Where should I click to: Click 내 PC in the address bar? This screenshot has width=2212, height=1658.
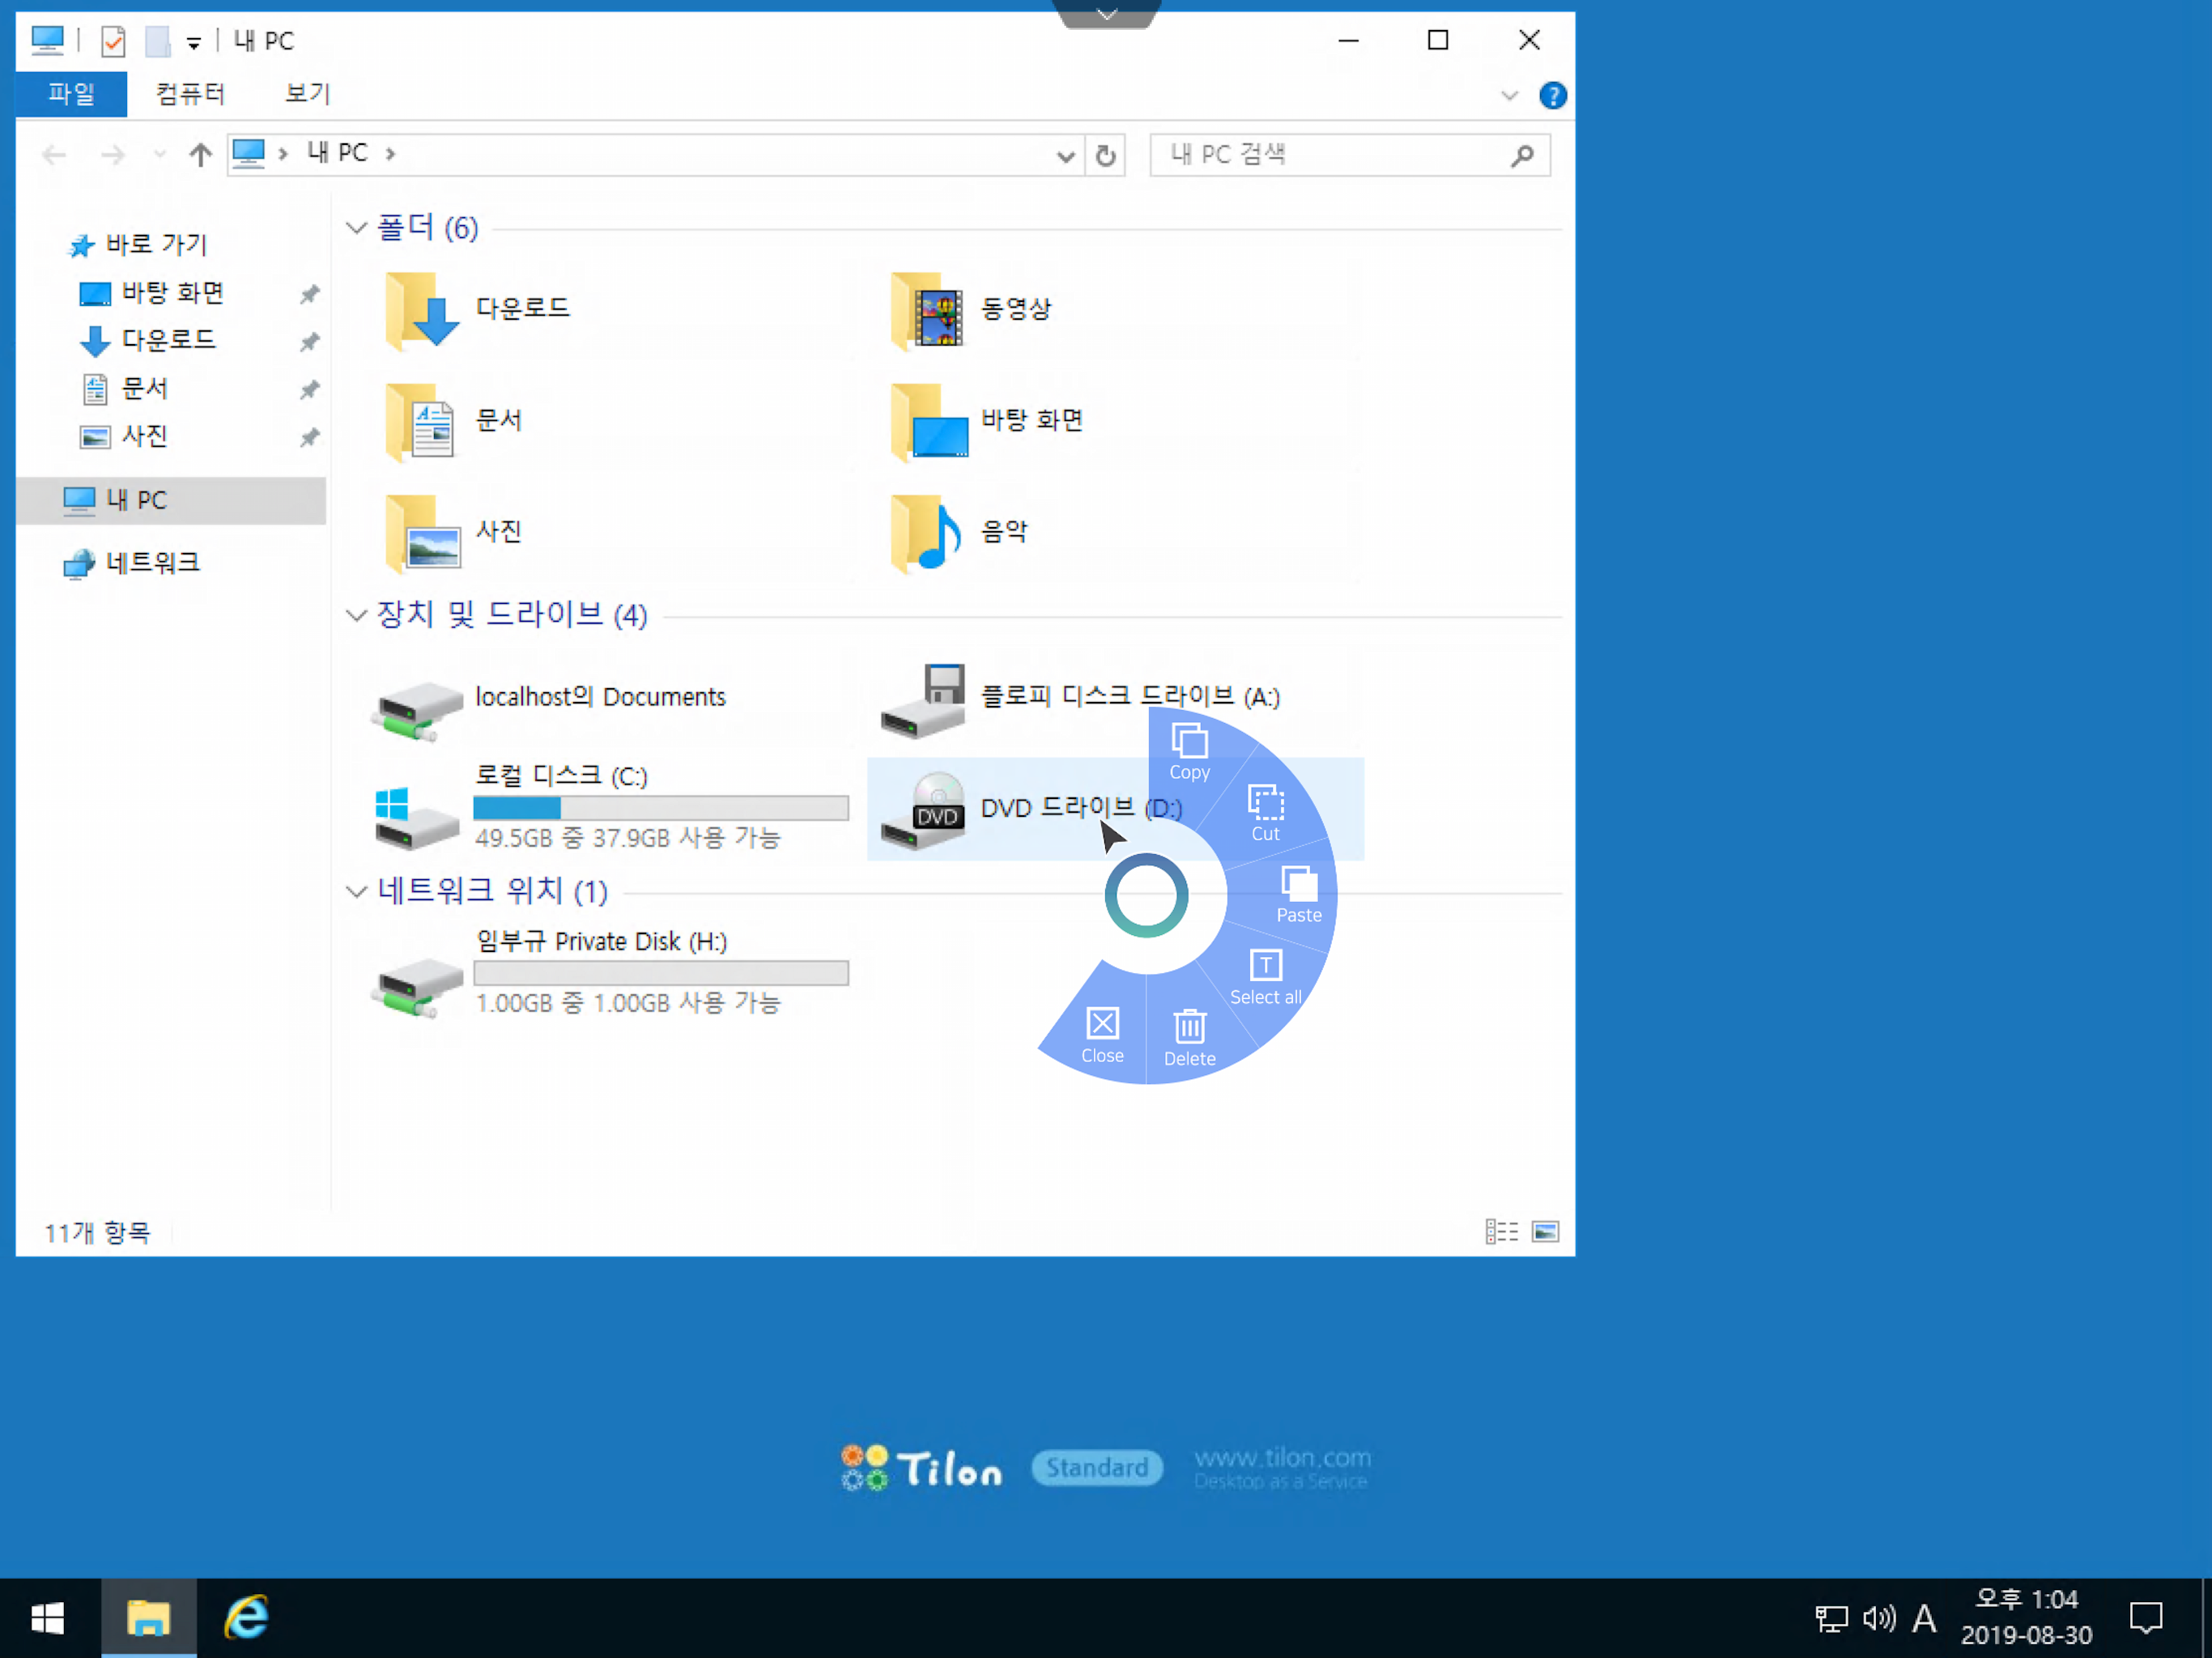(x=337, y=153)
